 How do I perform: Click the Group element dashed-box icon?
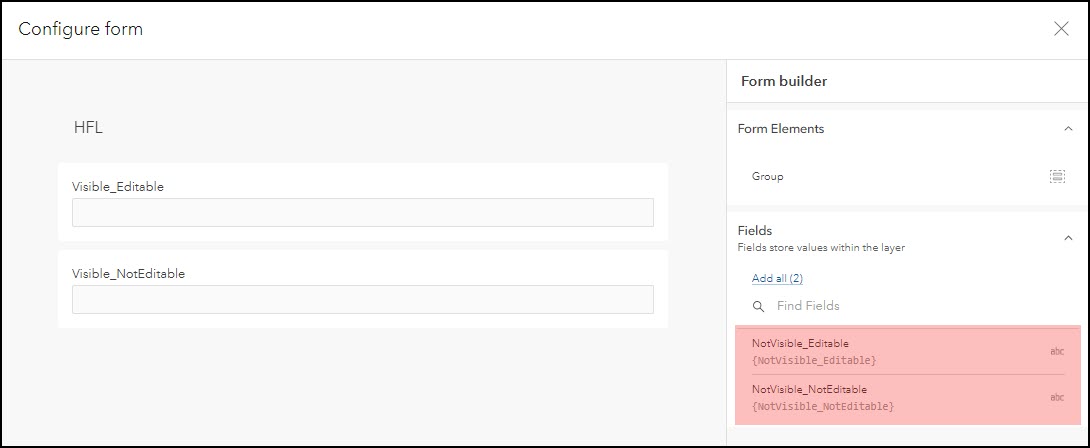pos(1057,176)
